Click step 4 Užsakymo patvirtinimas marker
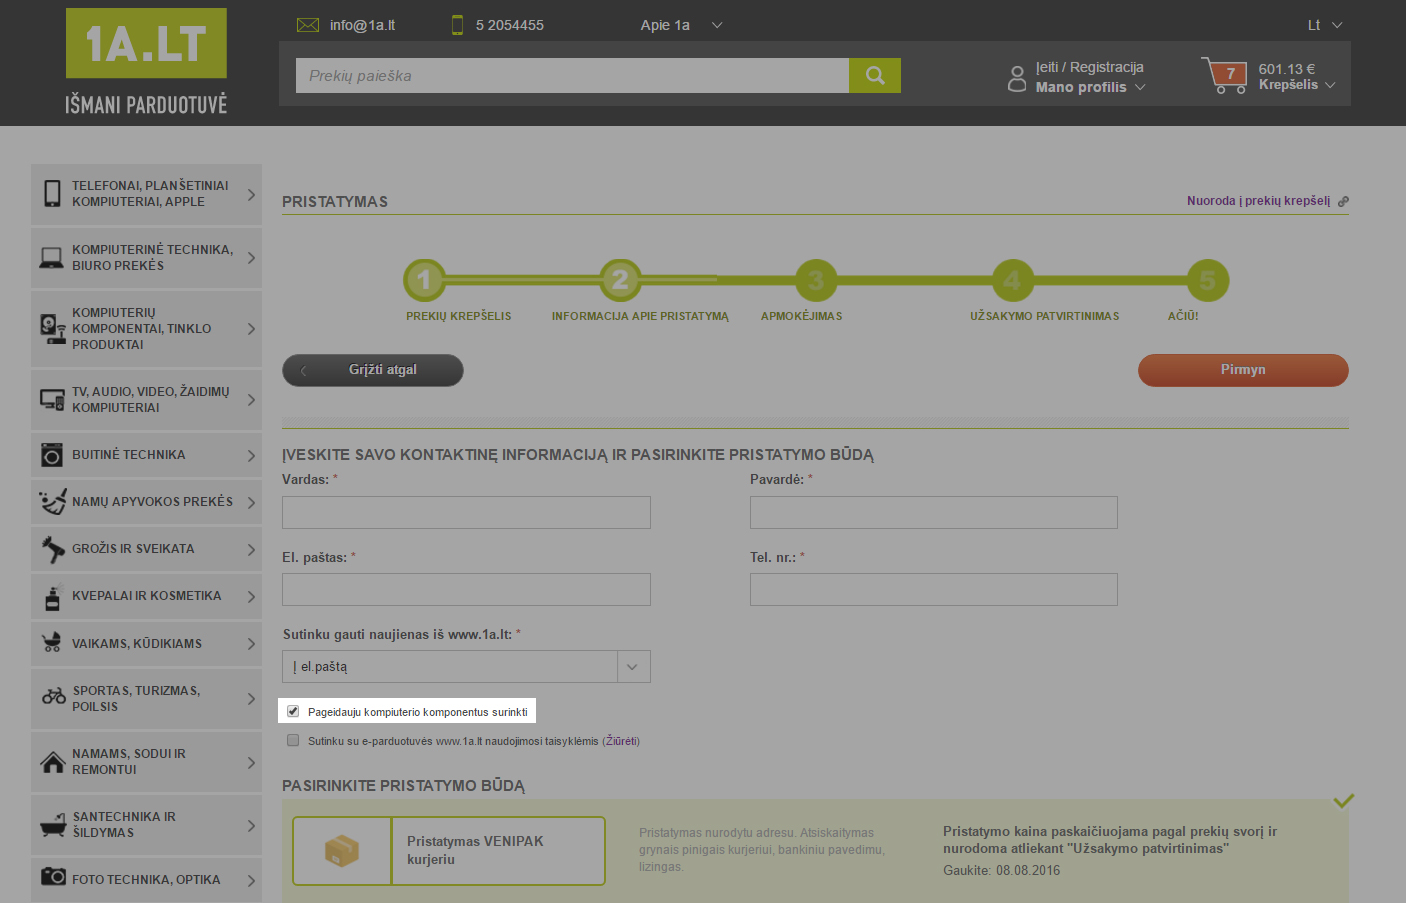Screen dimensions: 1406x903 1012,280
